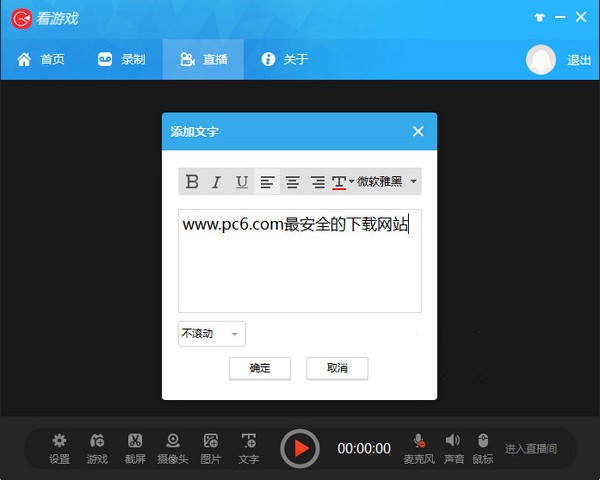Go to the 首页 home tab

(x=41, y=60)
